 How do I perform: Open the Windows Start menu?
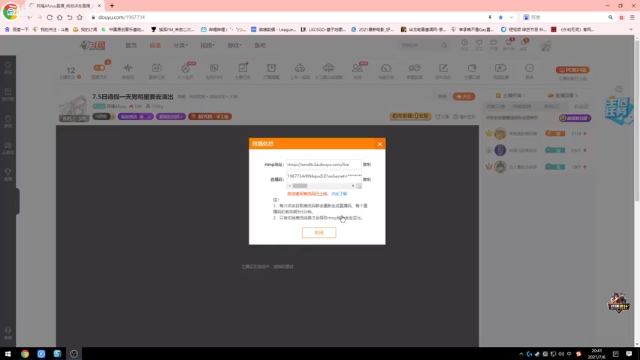pyautogui.click(x=8, y=353)
